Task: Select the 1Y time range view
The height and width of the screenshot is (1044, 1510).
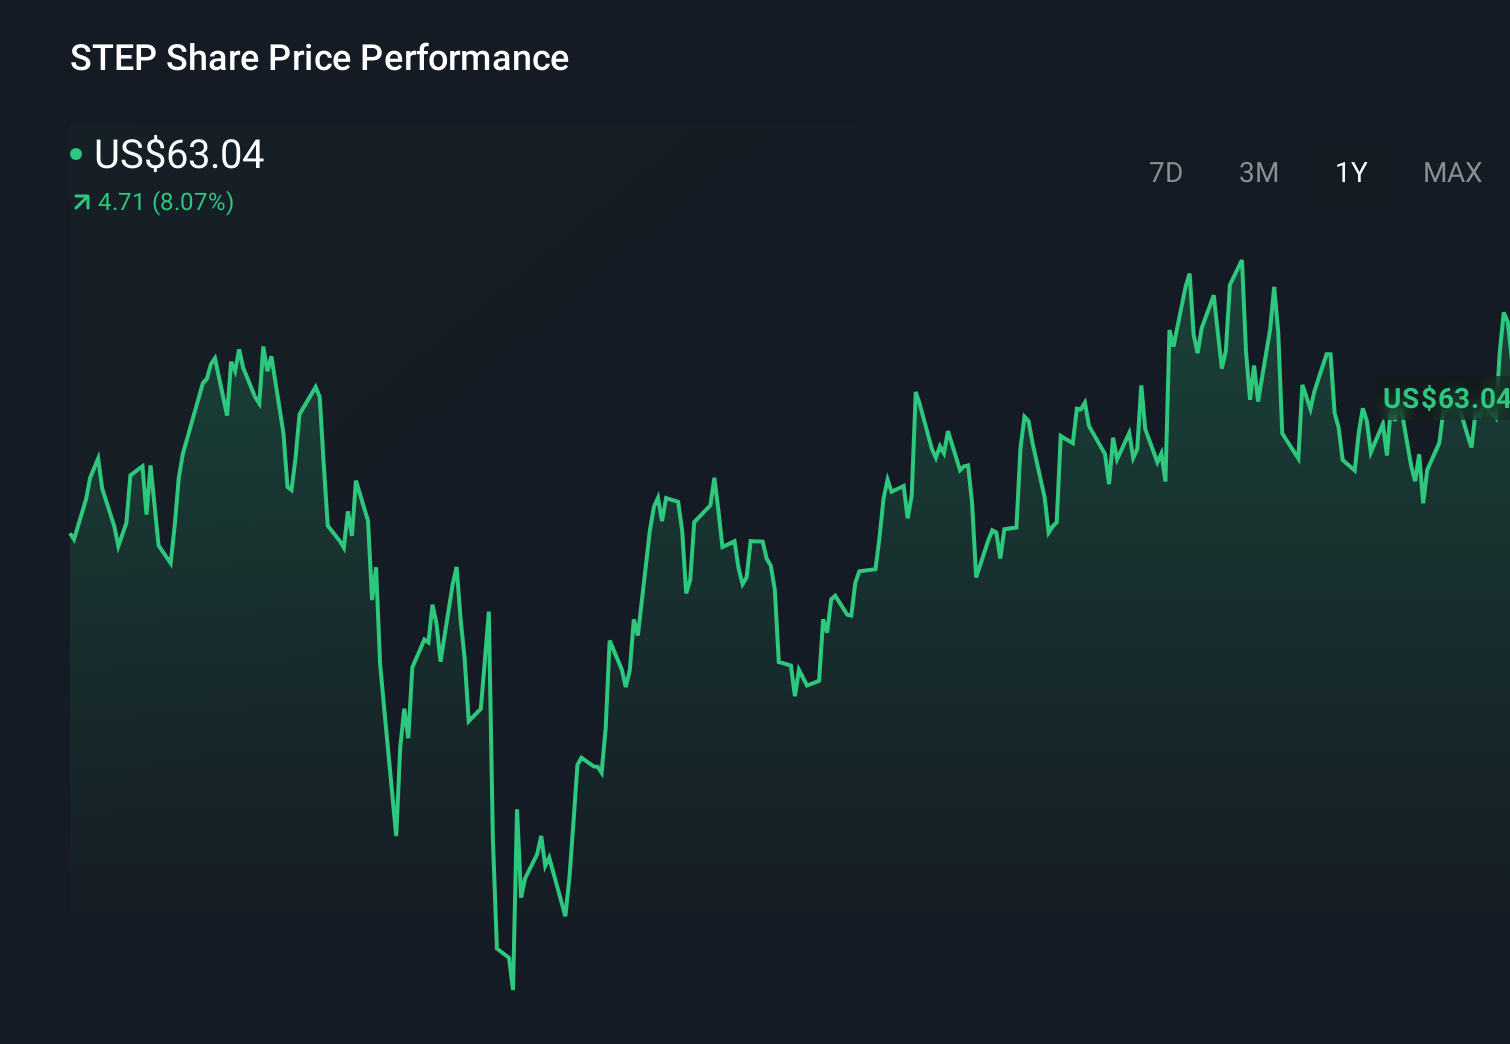Action: click(x=1350, y=172)
